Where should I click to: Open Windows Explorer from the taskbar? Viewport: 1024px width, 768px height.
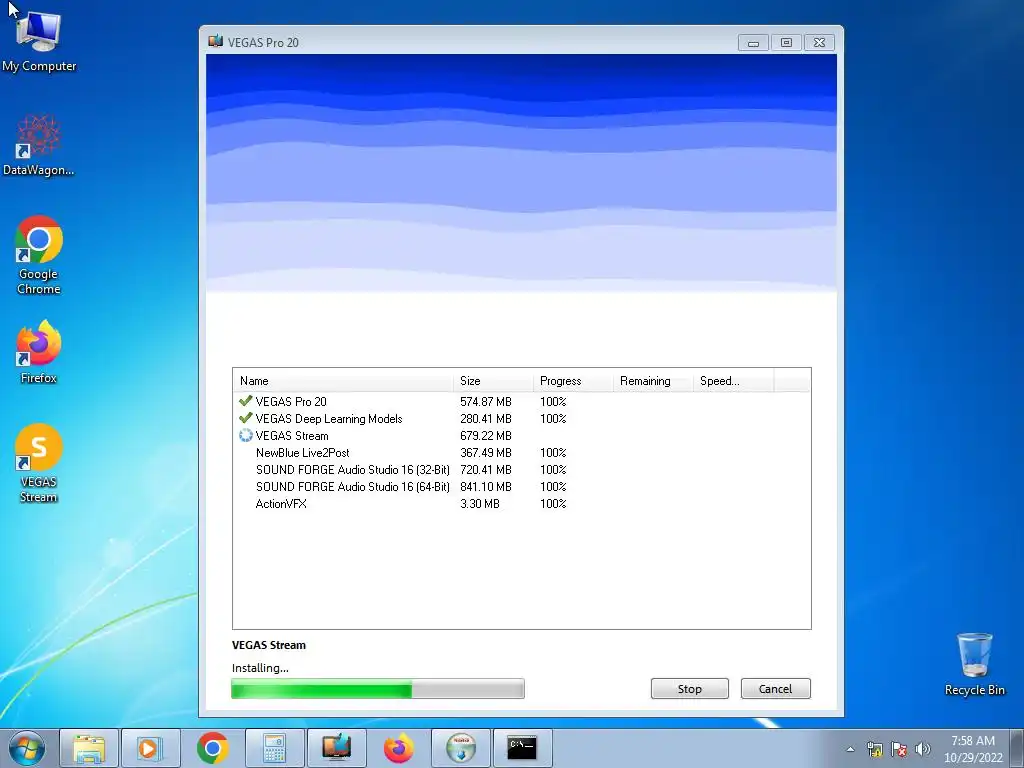click(89, 748)
